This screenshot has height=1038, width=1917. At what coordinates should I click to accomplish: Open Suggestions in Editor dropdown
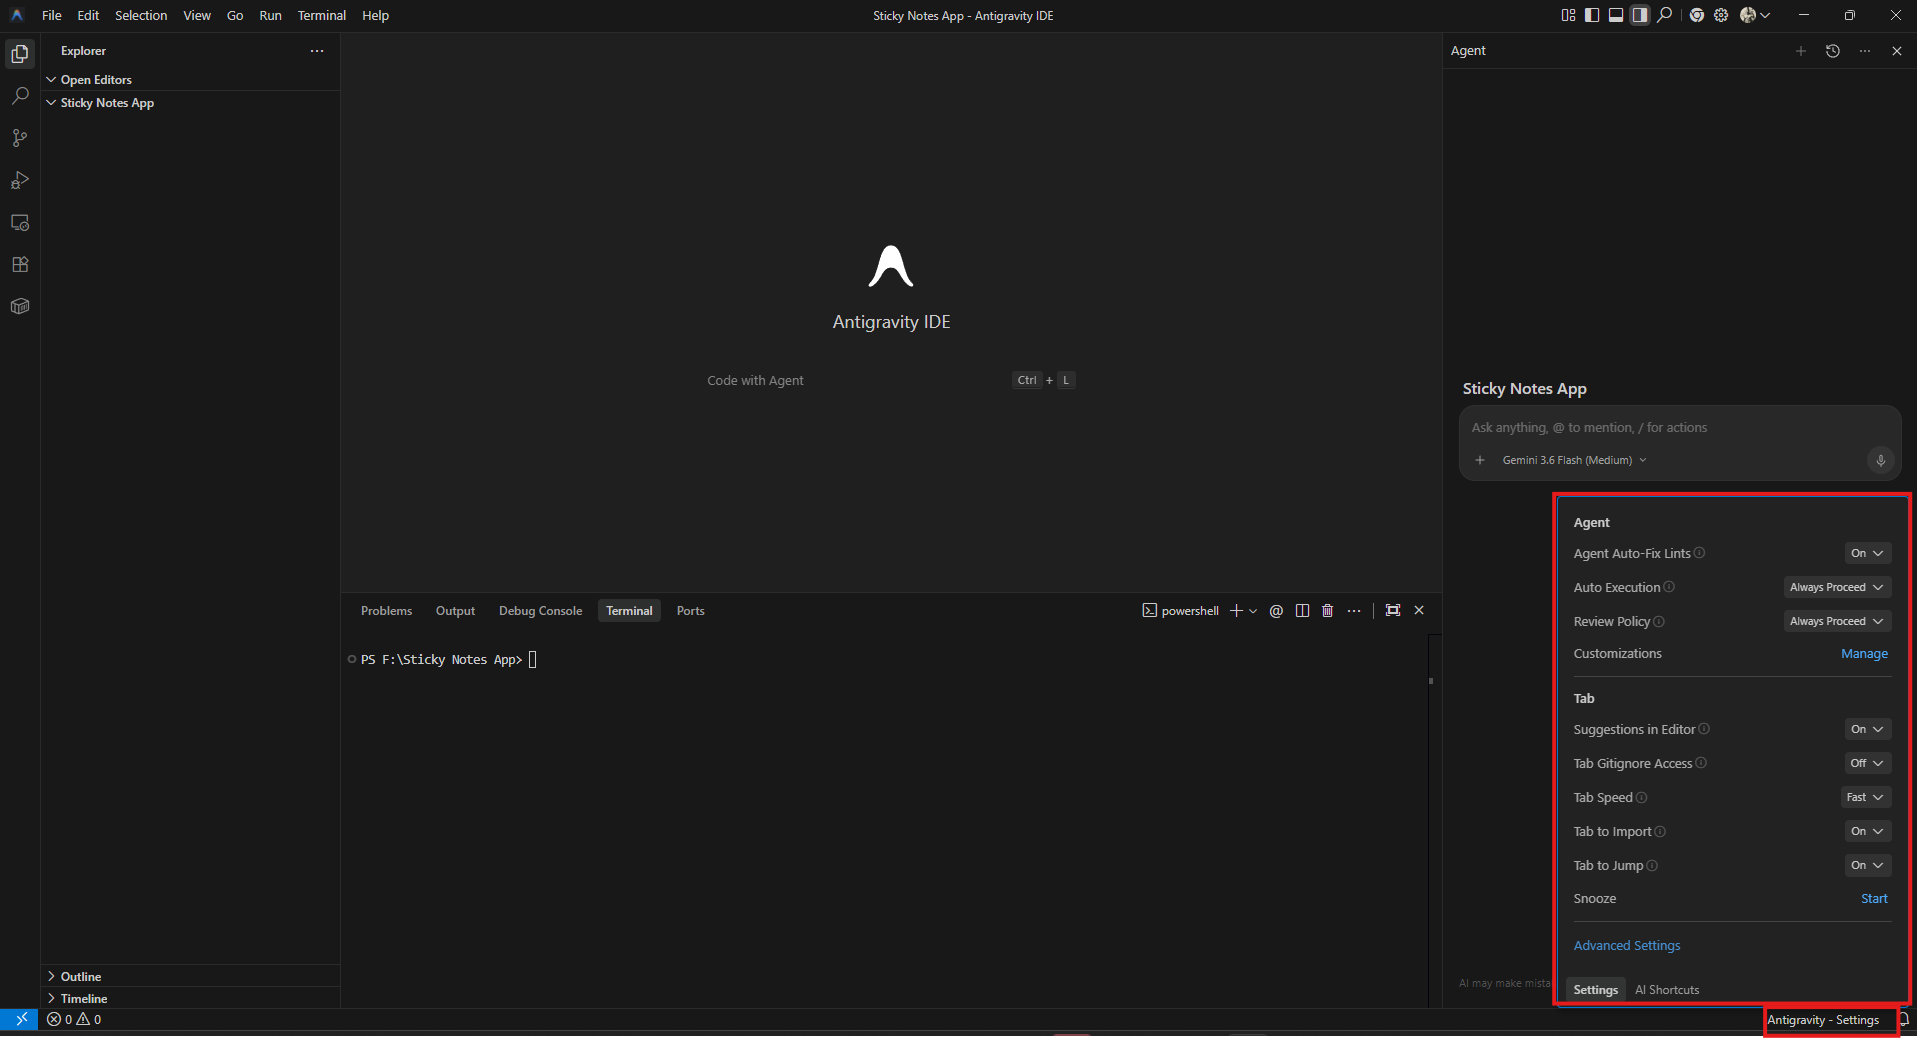click(x=1867, y=729)
